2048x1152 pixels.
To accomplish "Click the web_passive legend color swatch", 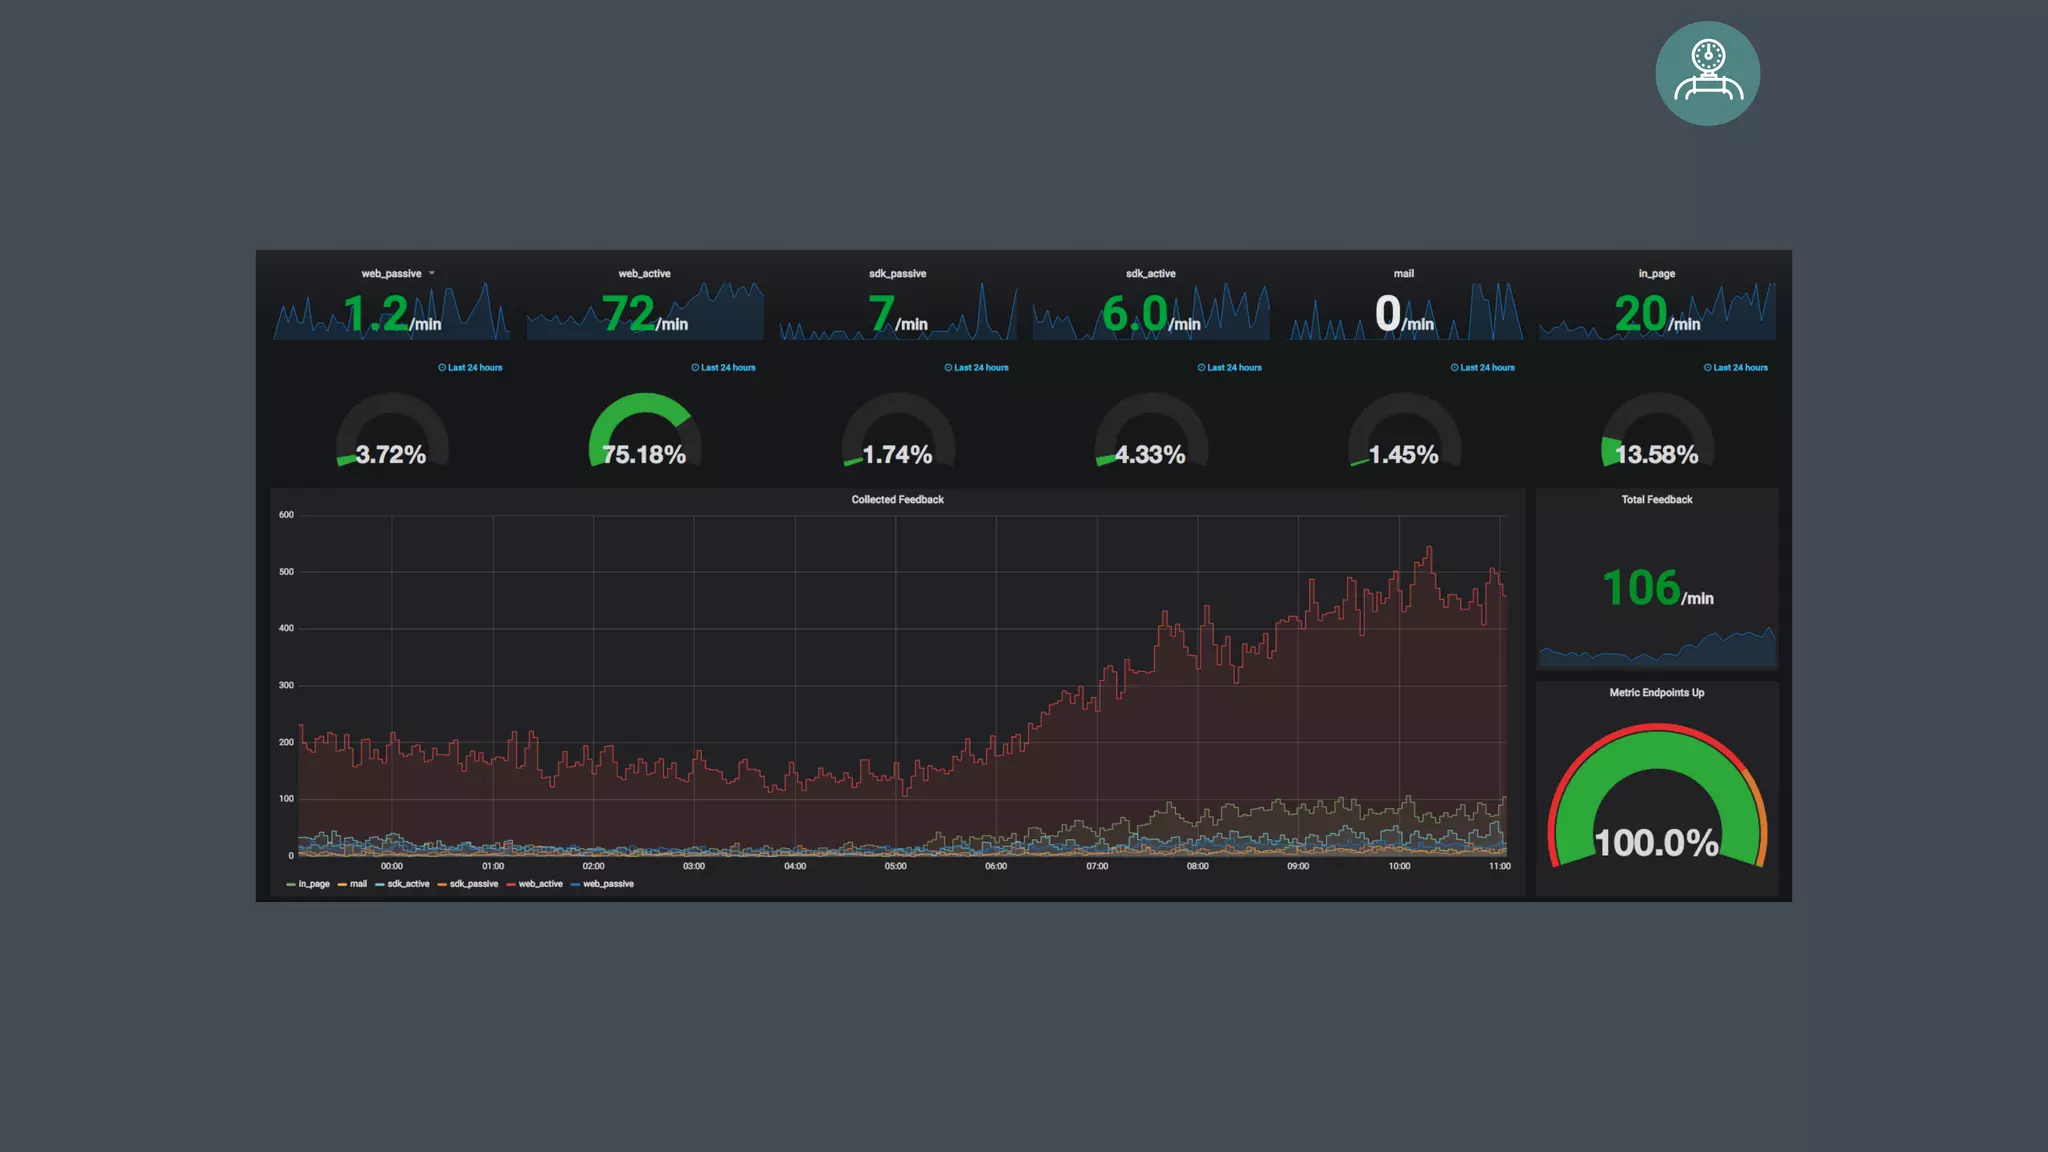I will pyautogui.click(x=575, y=885).
